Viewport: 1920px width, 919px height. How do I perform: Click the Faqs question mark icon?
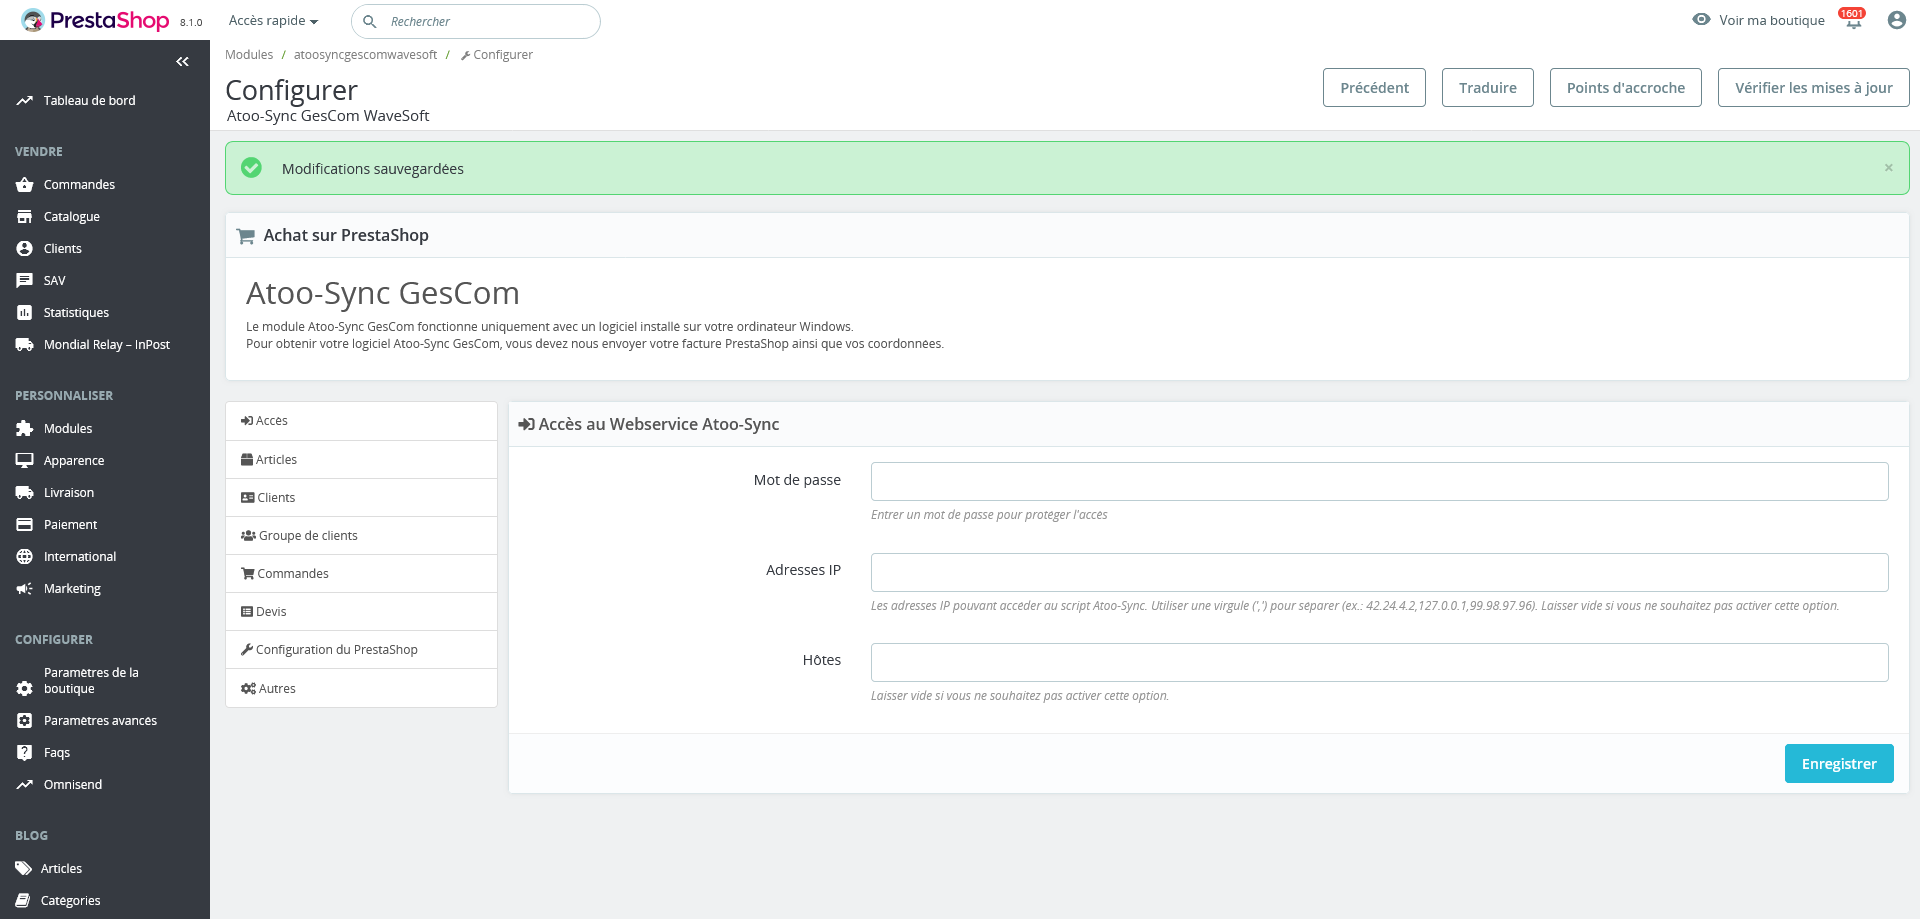click(25, 753)
